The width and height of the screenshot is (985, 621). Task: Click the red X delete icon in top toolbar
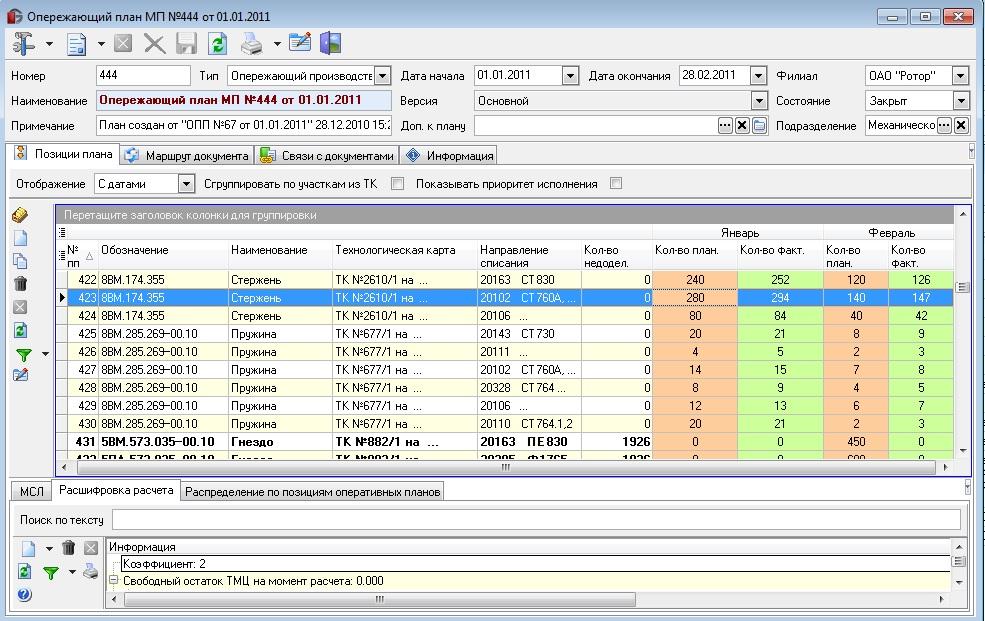coord(155,44)
